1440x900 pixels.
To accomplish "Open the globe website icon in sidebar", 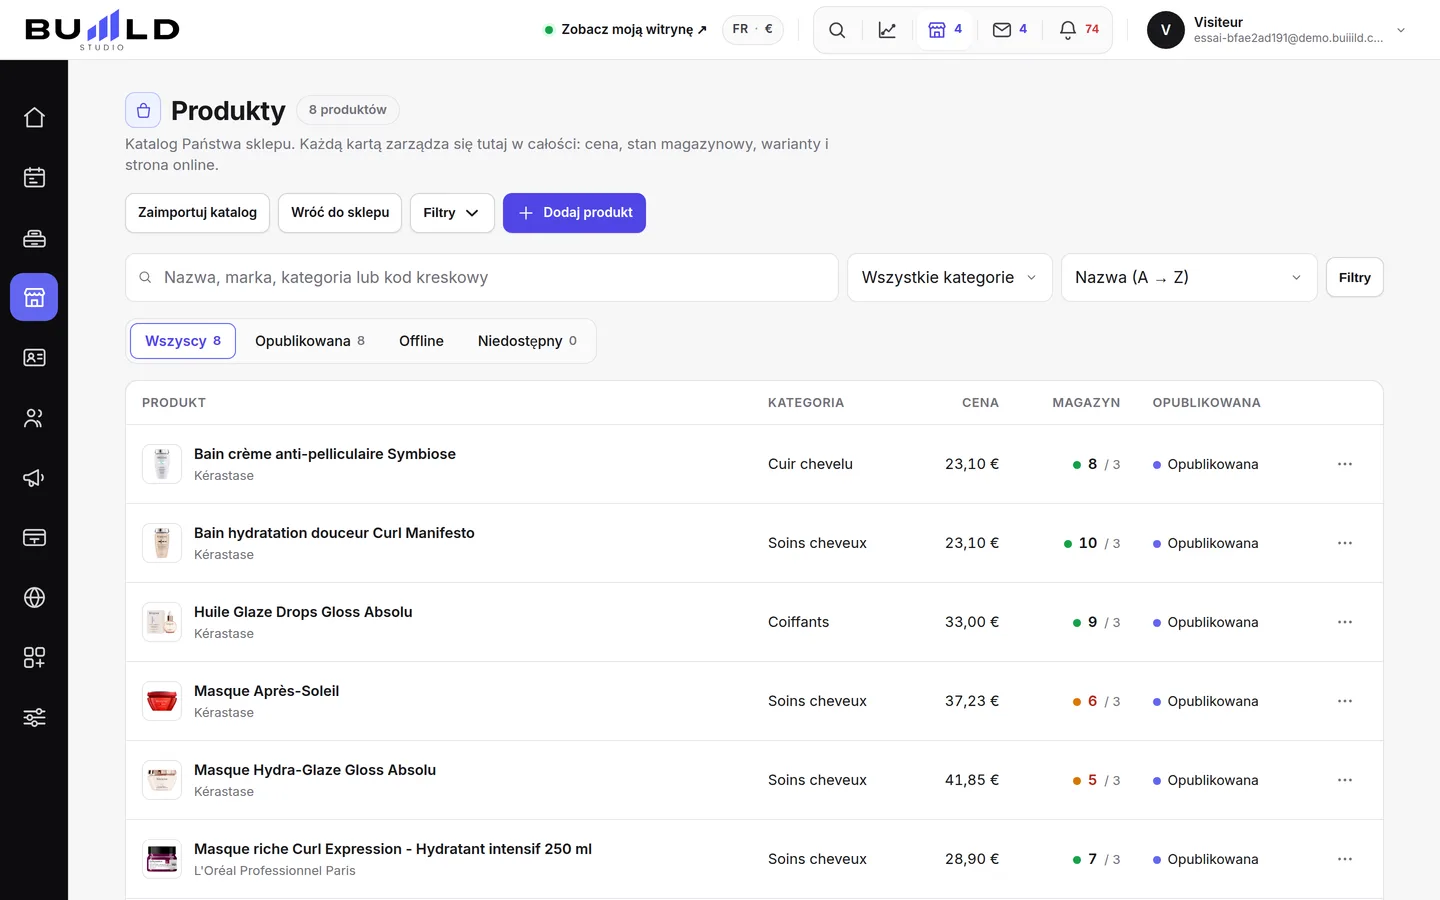I will 34,597.
